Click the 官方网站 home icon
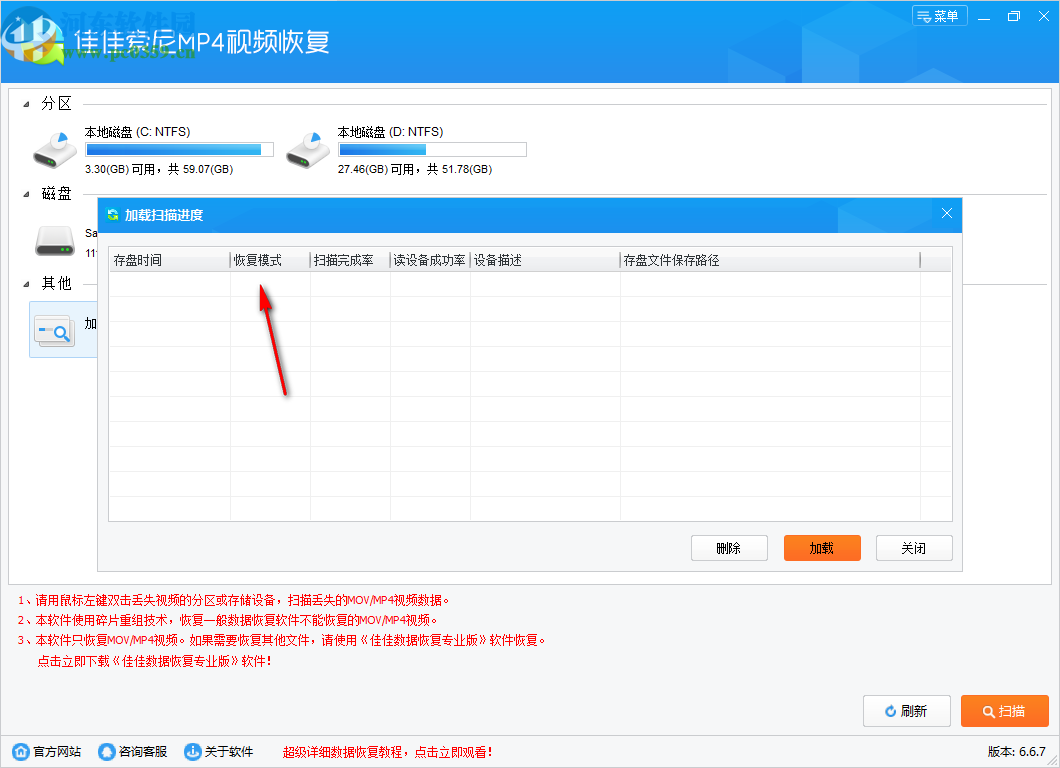 click(x=21, y=752)
